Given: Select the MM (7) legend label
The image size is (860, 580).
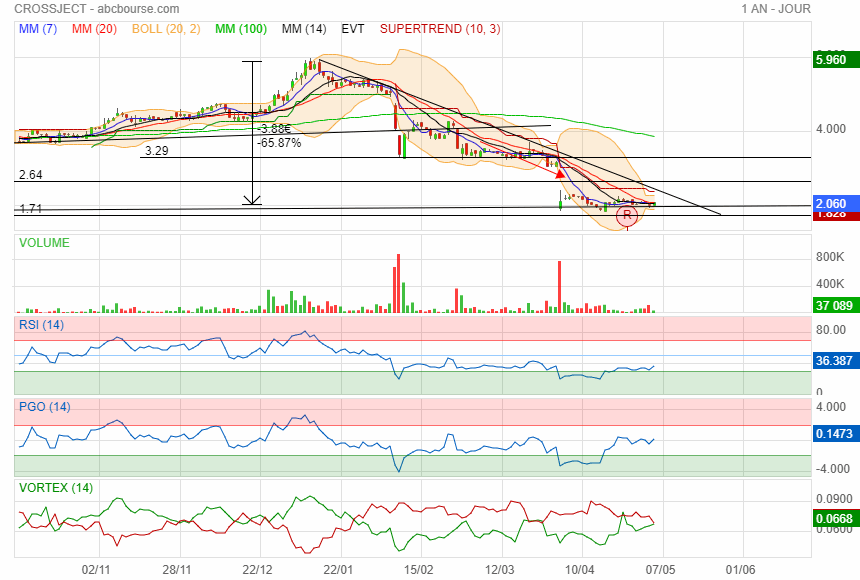Looking at the screenshot, I should [38, 29].
